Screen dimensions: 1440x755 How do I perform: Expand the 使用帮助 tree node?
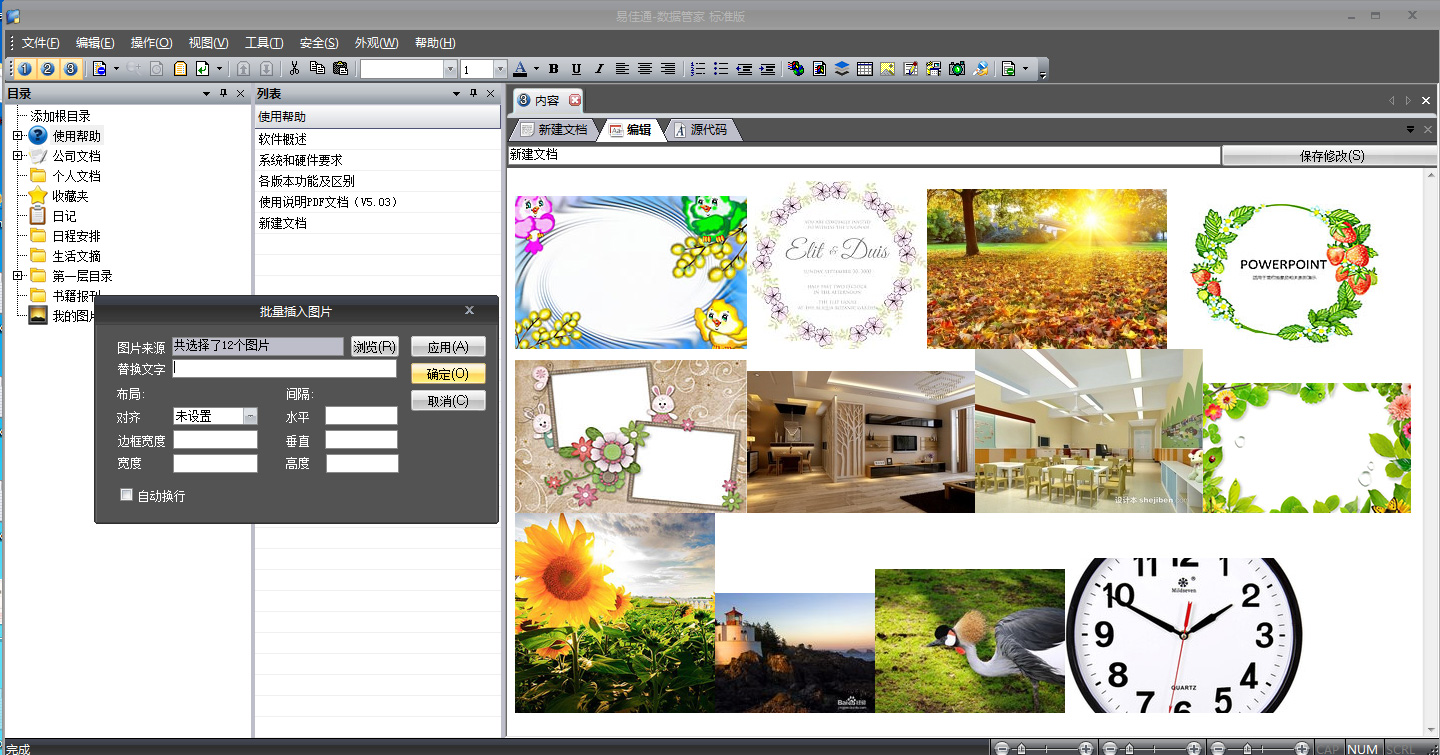pyautogui.click(x=17, y=136)
